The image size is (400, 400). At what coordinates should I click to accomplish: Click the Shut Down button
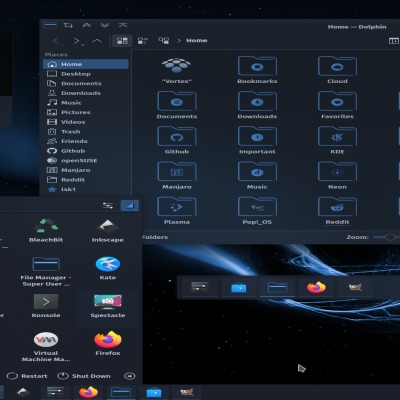tap(84, 376)
